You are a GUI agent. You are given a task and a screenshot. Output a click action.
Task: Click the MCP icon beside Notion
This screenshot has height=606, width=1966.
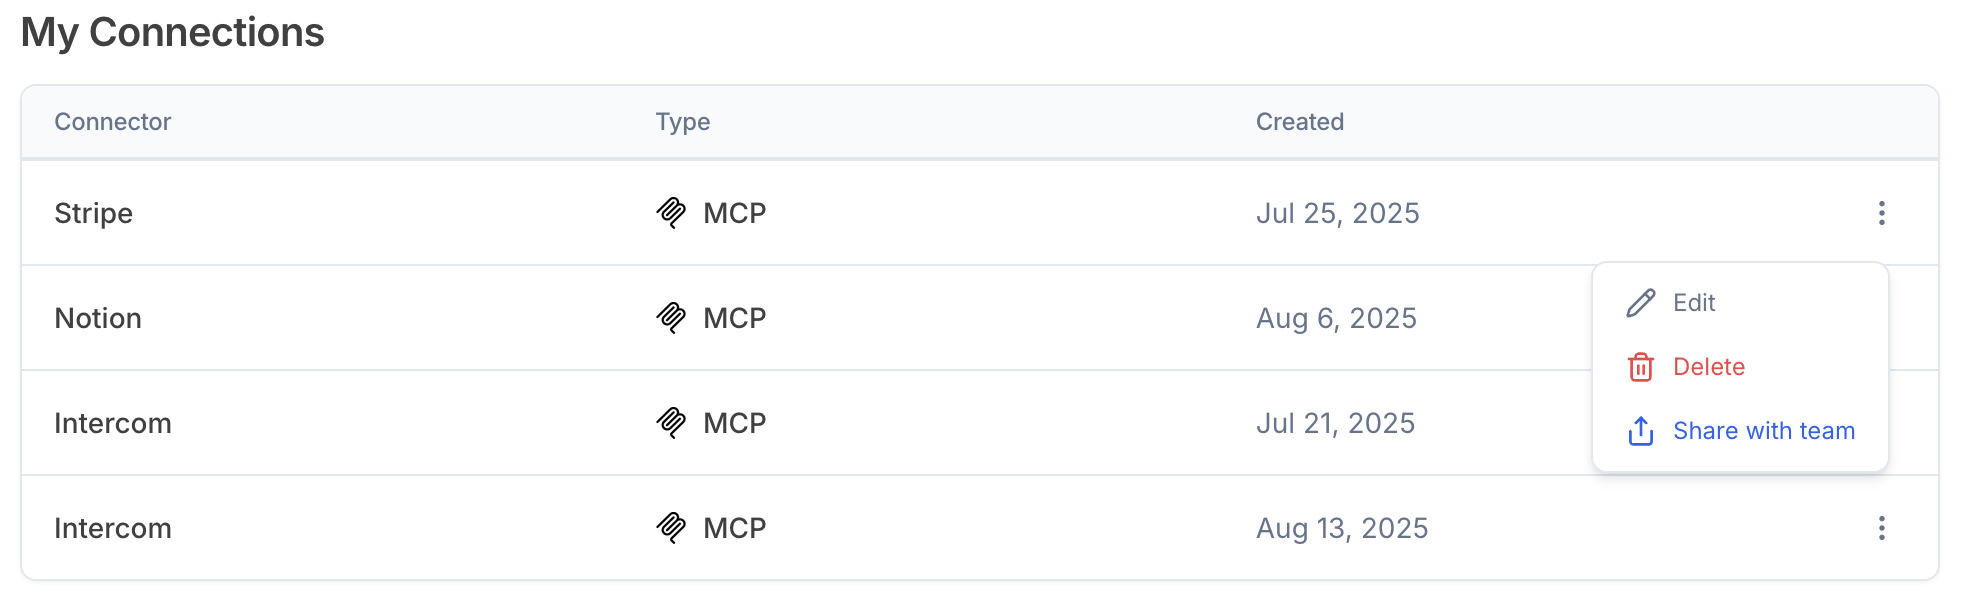[x=670, y=317]
